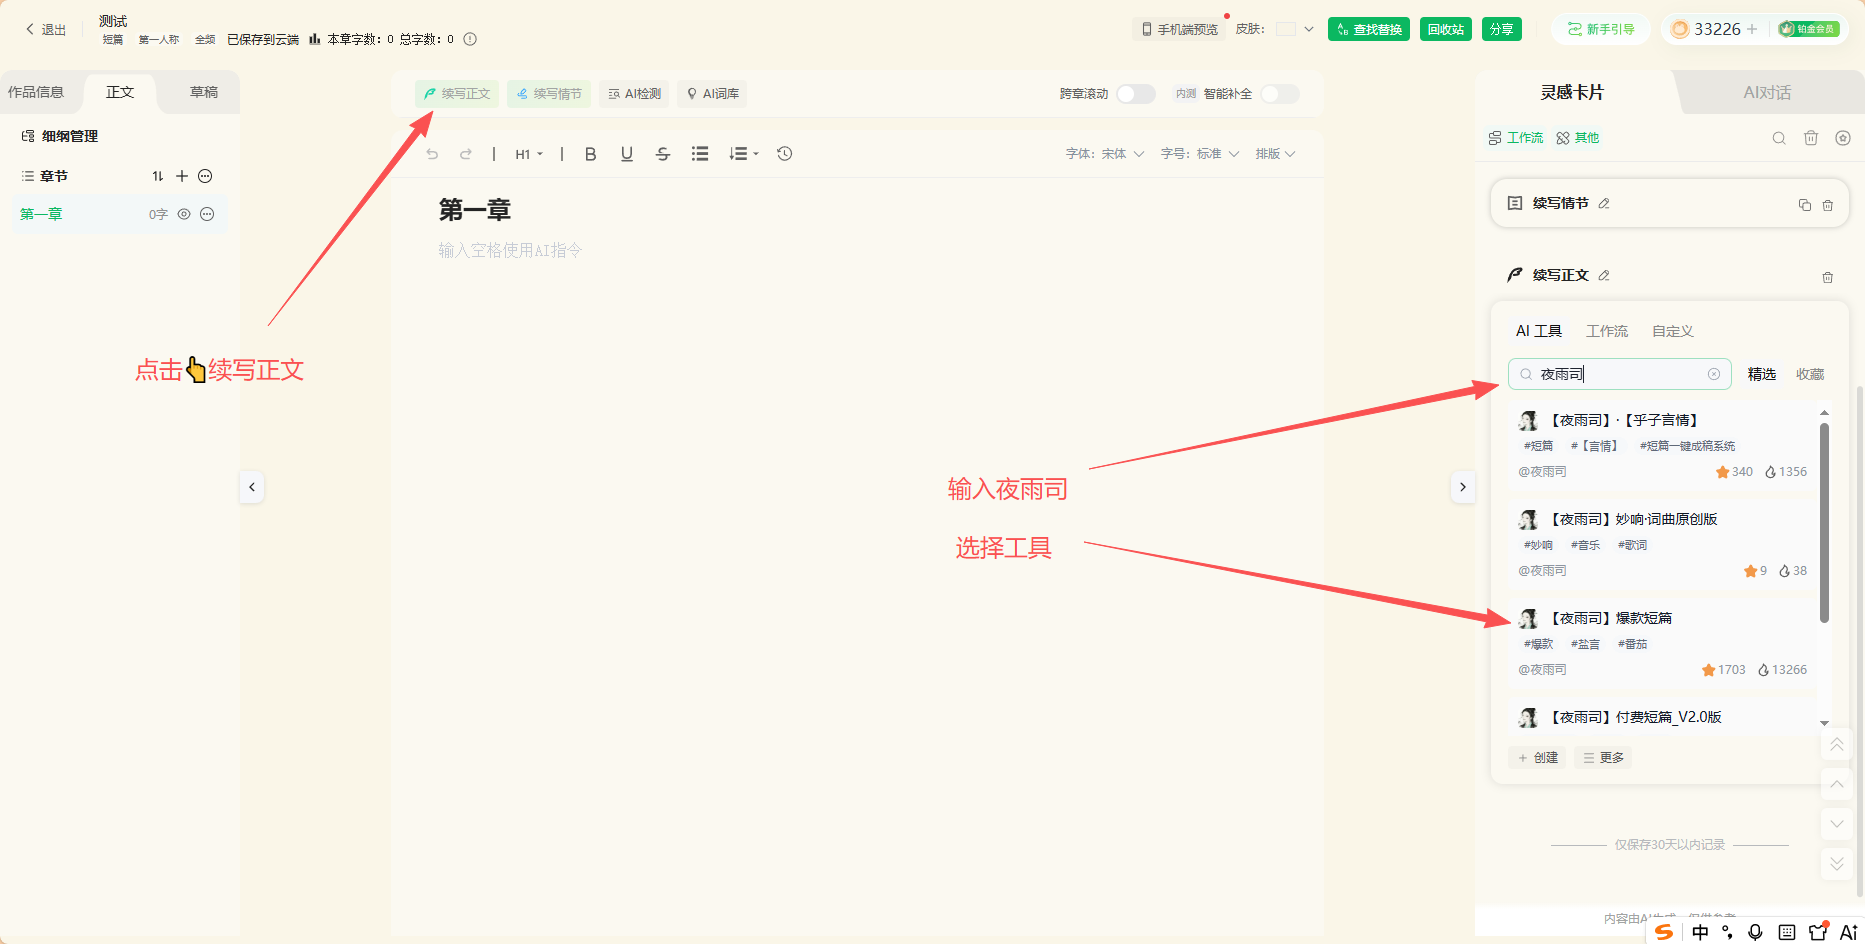This screenshot has width=1865, height=944.
Task: Sort chapters with the order icon
Action: click(158, 176)
